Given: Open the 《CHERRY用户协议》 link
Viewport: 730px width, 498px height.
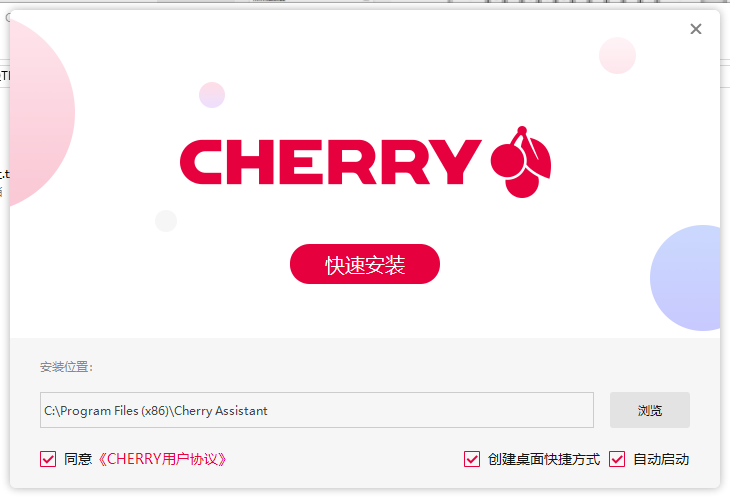Looking at the screenshot, I should [x=162, y=459].
